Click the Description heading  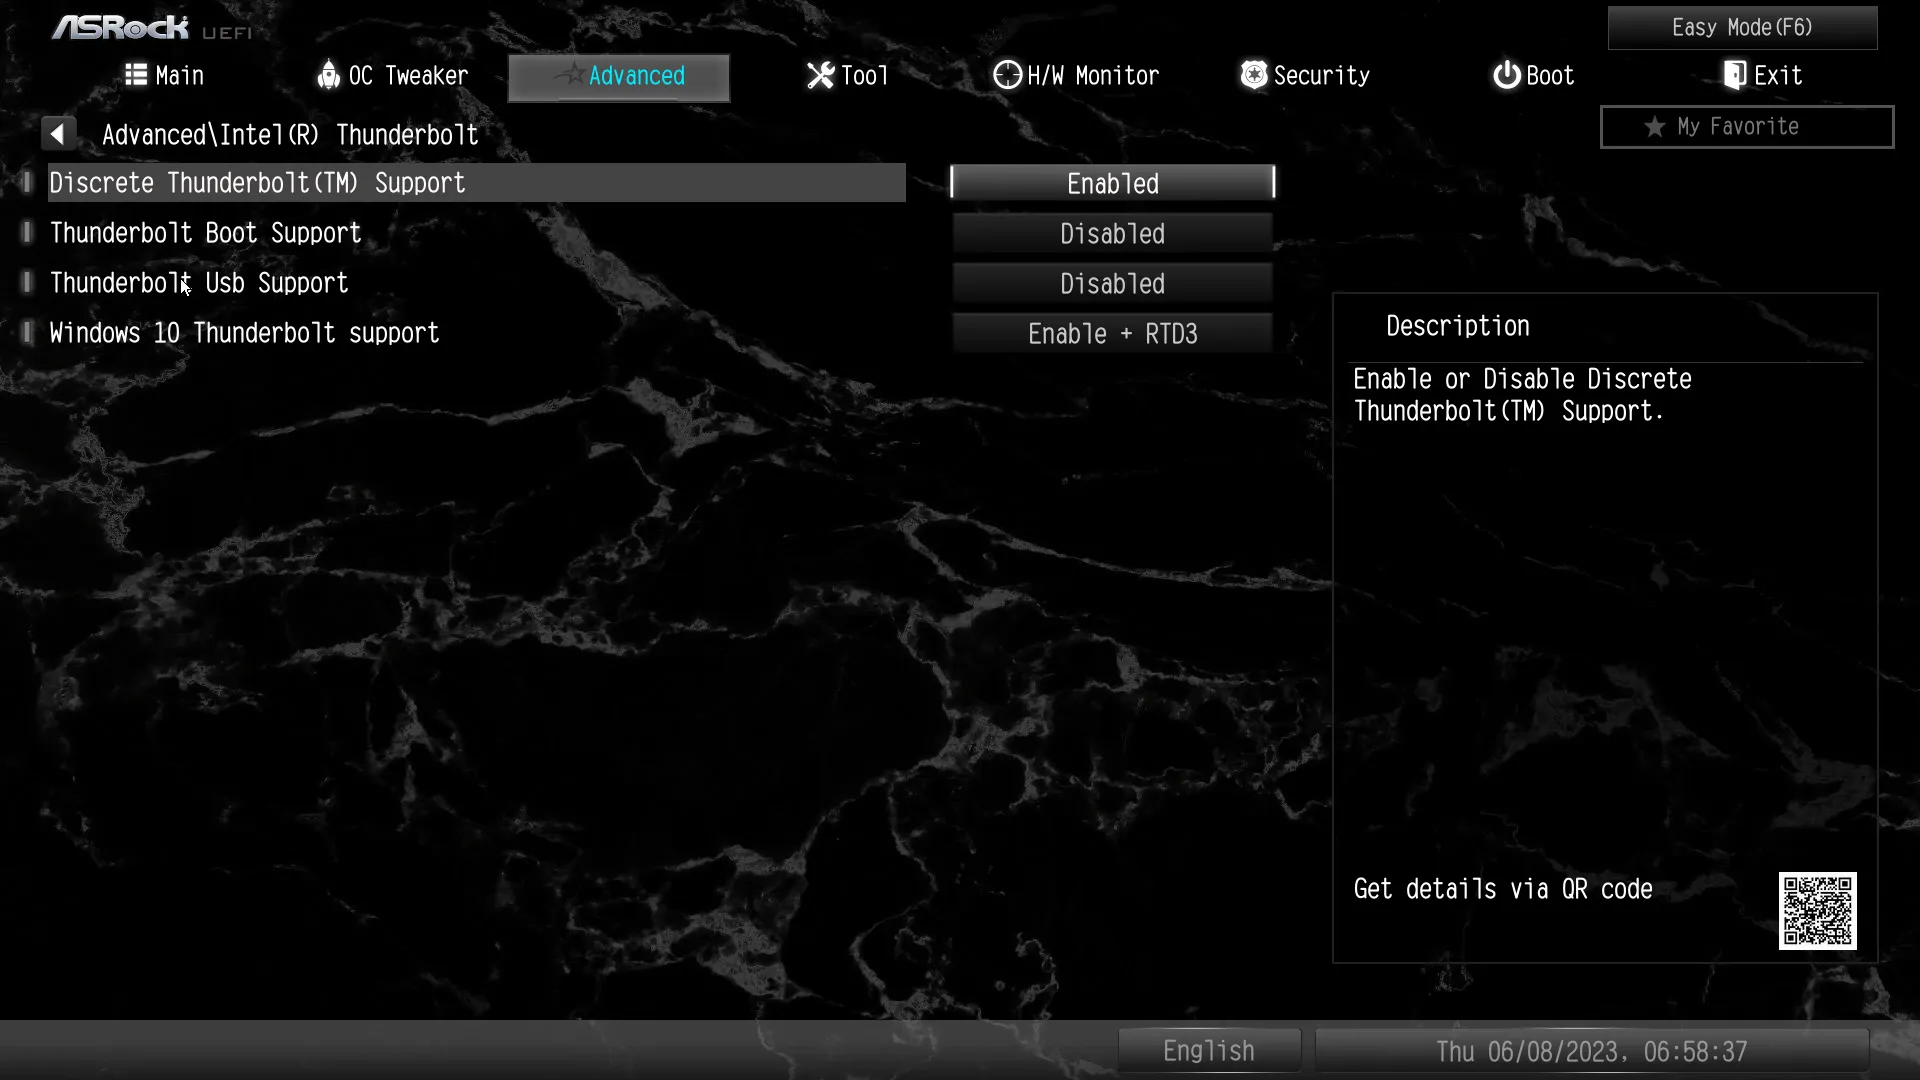(1457, 326)
